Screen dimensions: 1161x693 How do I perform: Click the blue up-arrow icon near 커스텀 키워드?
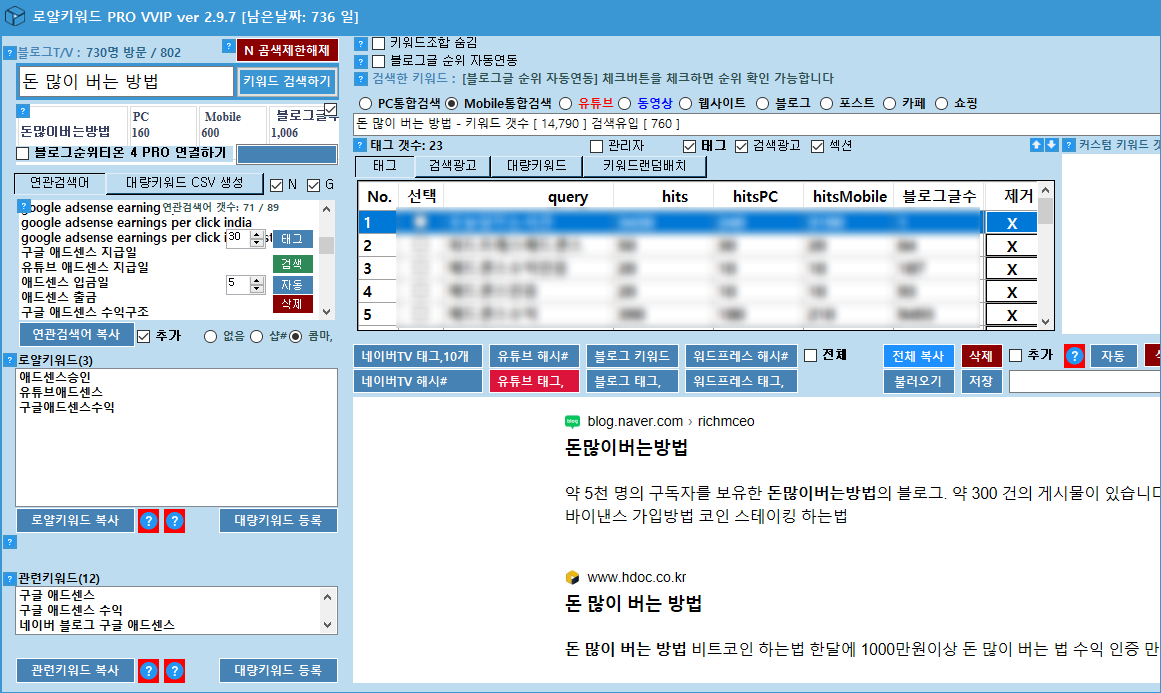[x=1037, y=145]
